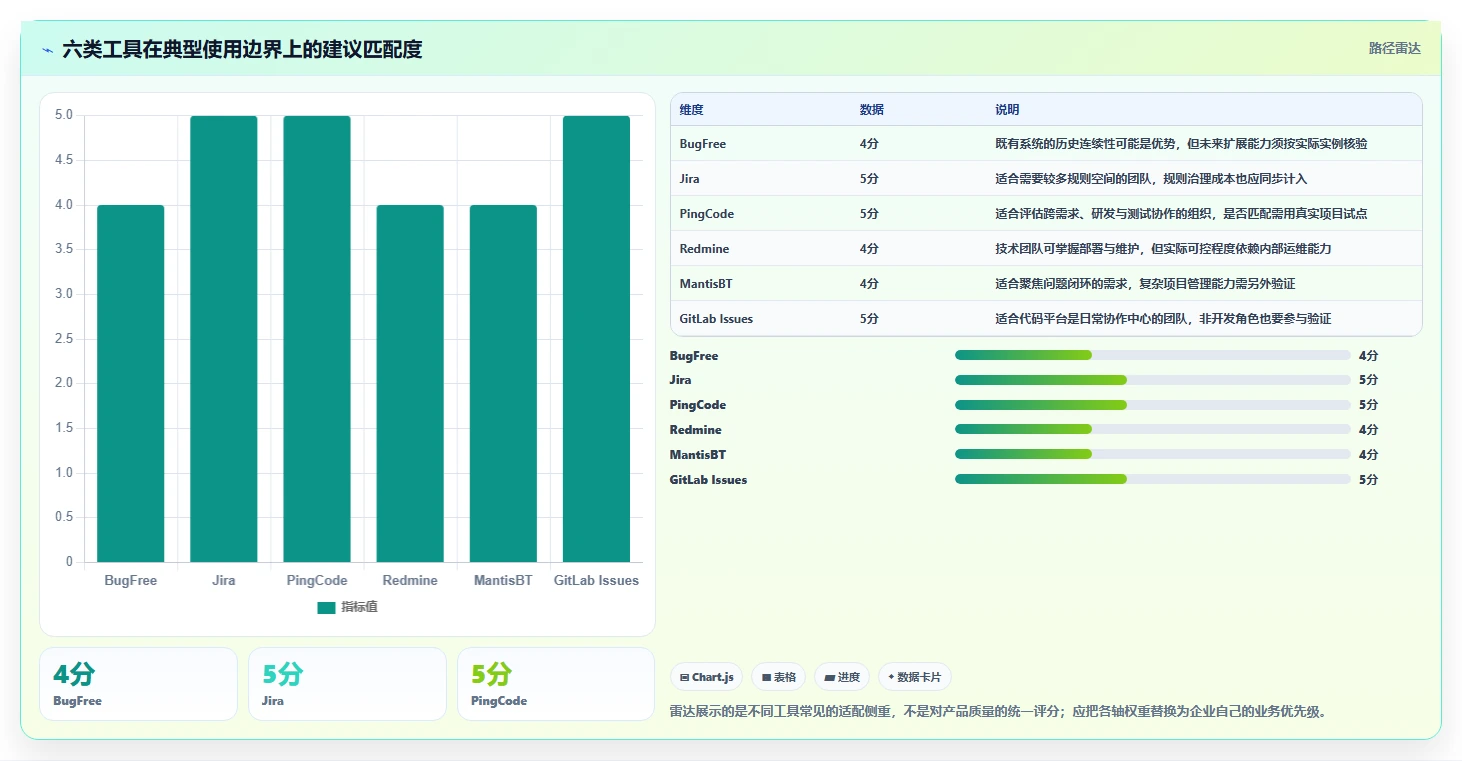Image resolution: width=1462 pixels, height=761 pixels.
Task: Open the 4分 BugFree data card
Action: (138, 684)
